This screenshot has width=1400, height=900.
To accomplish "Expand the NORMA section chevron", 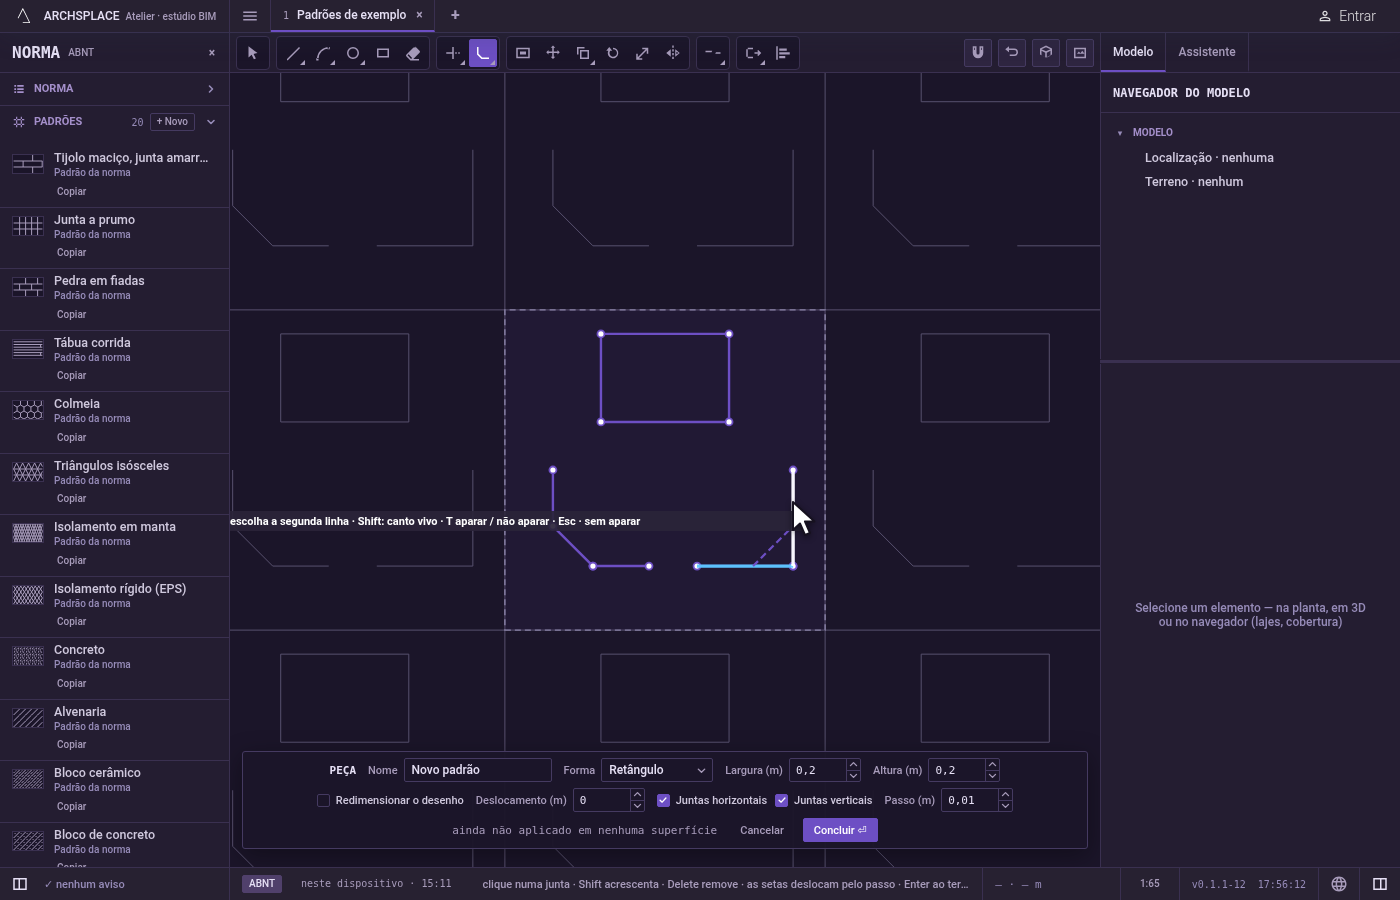I will point(211,89).
